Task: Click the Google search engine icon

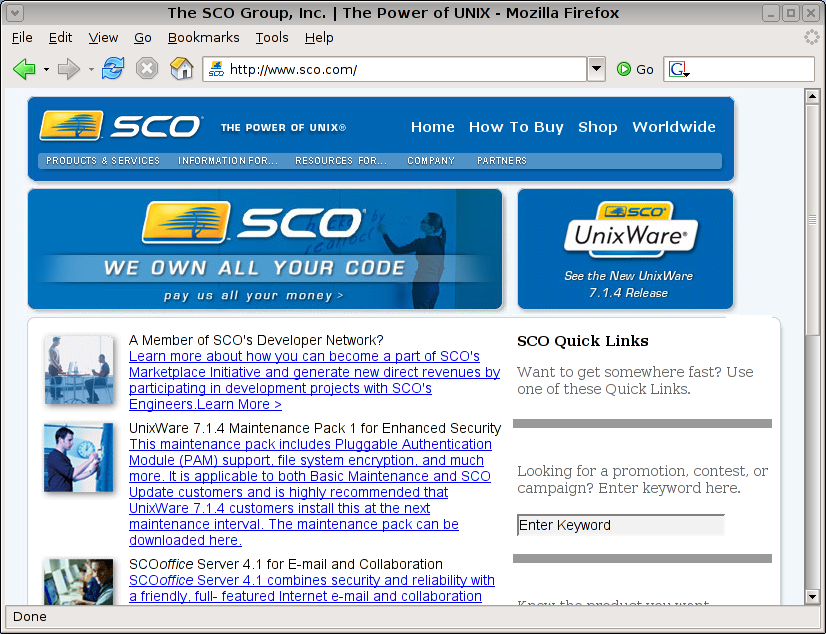Action: 677,69
